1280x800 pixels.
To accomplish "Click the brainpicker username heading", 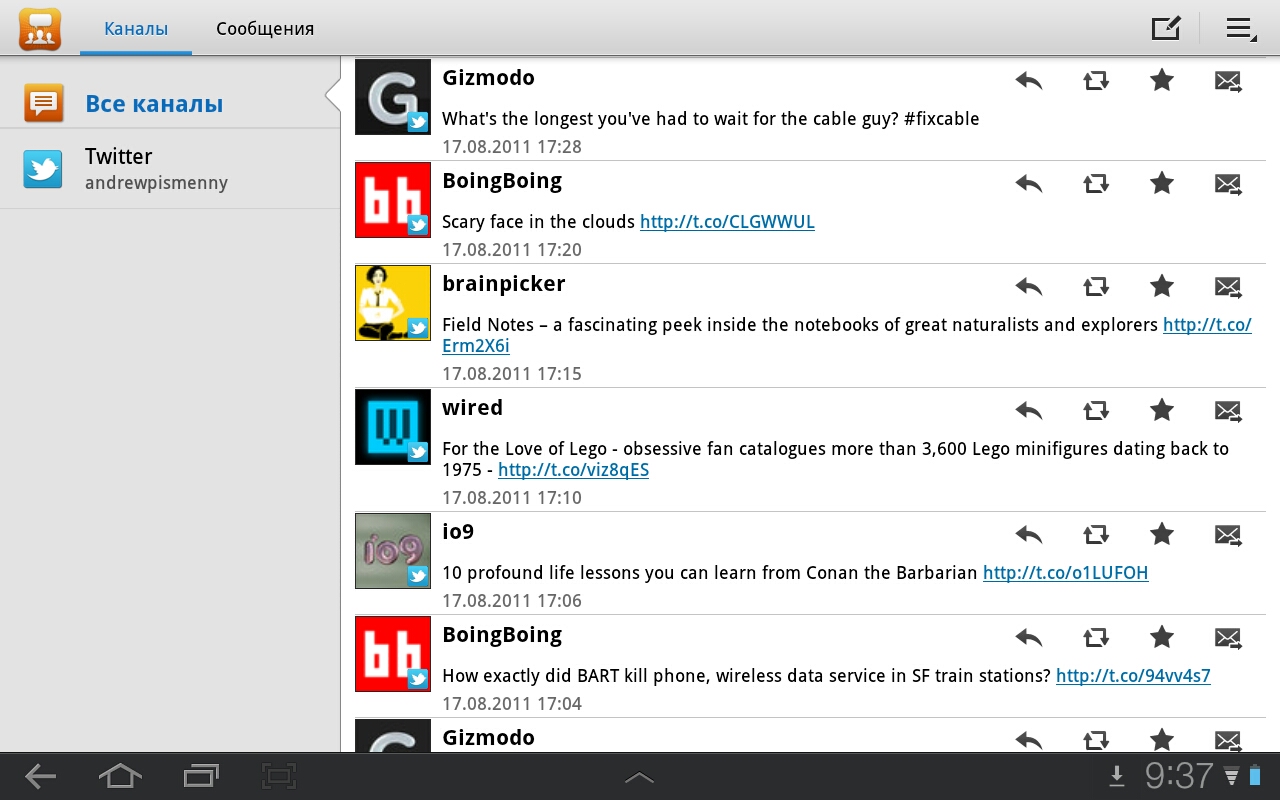I will tap(504, 284).
